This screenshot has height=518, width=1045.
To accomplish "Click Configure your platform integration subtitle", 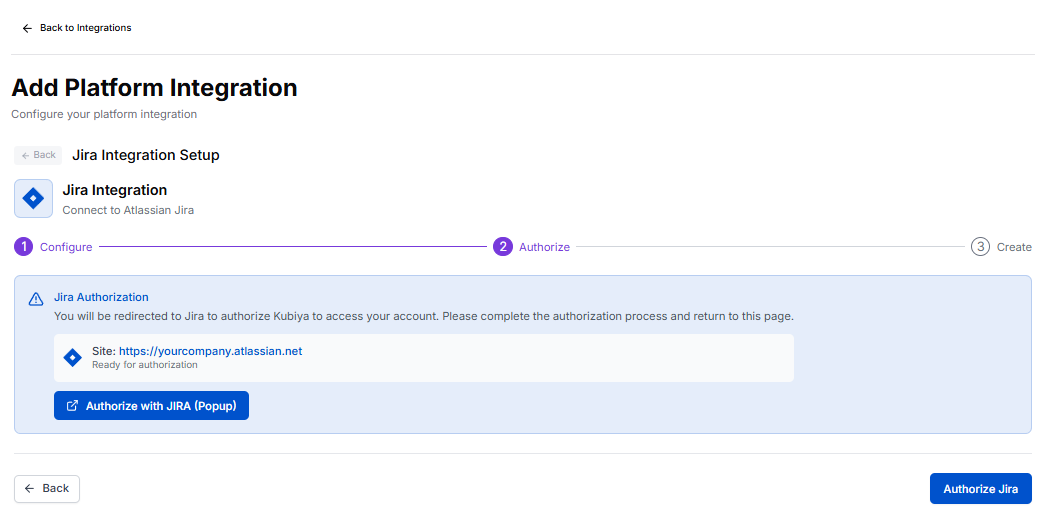I will [104, 114].
